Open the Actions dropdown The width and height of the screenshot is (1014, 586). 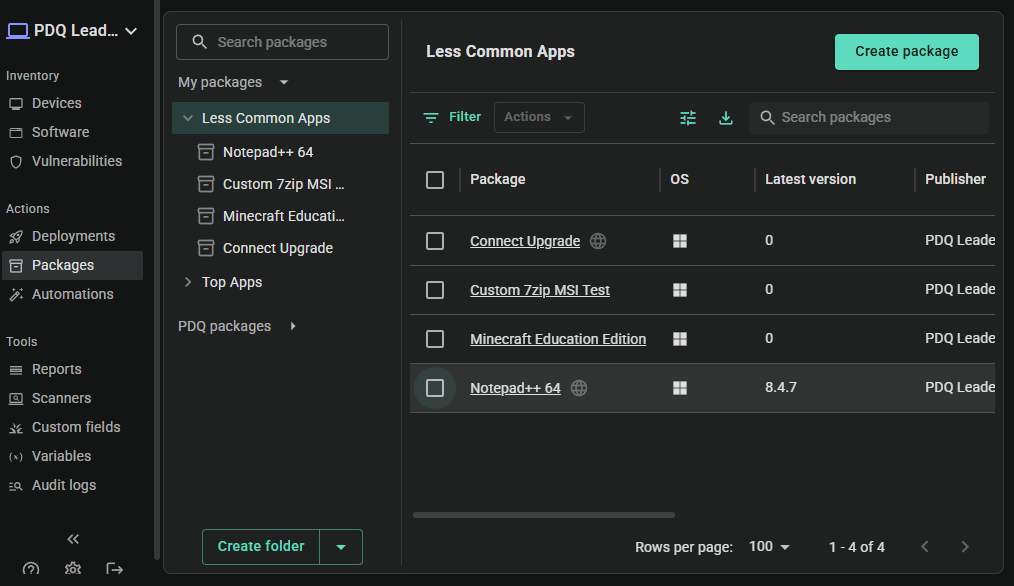539,117
